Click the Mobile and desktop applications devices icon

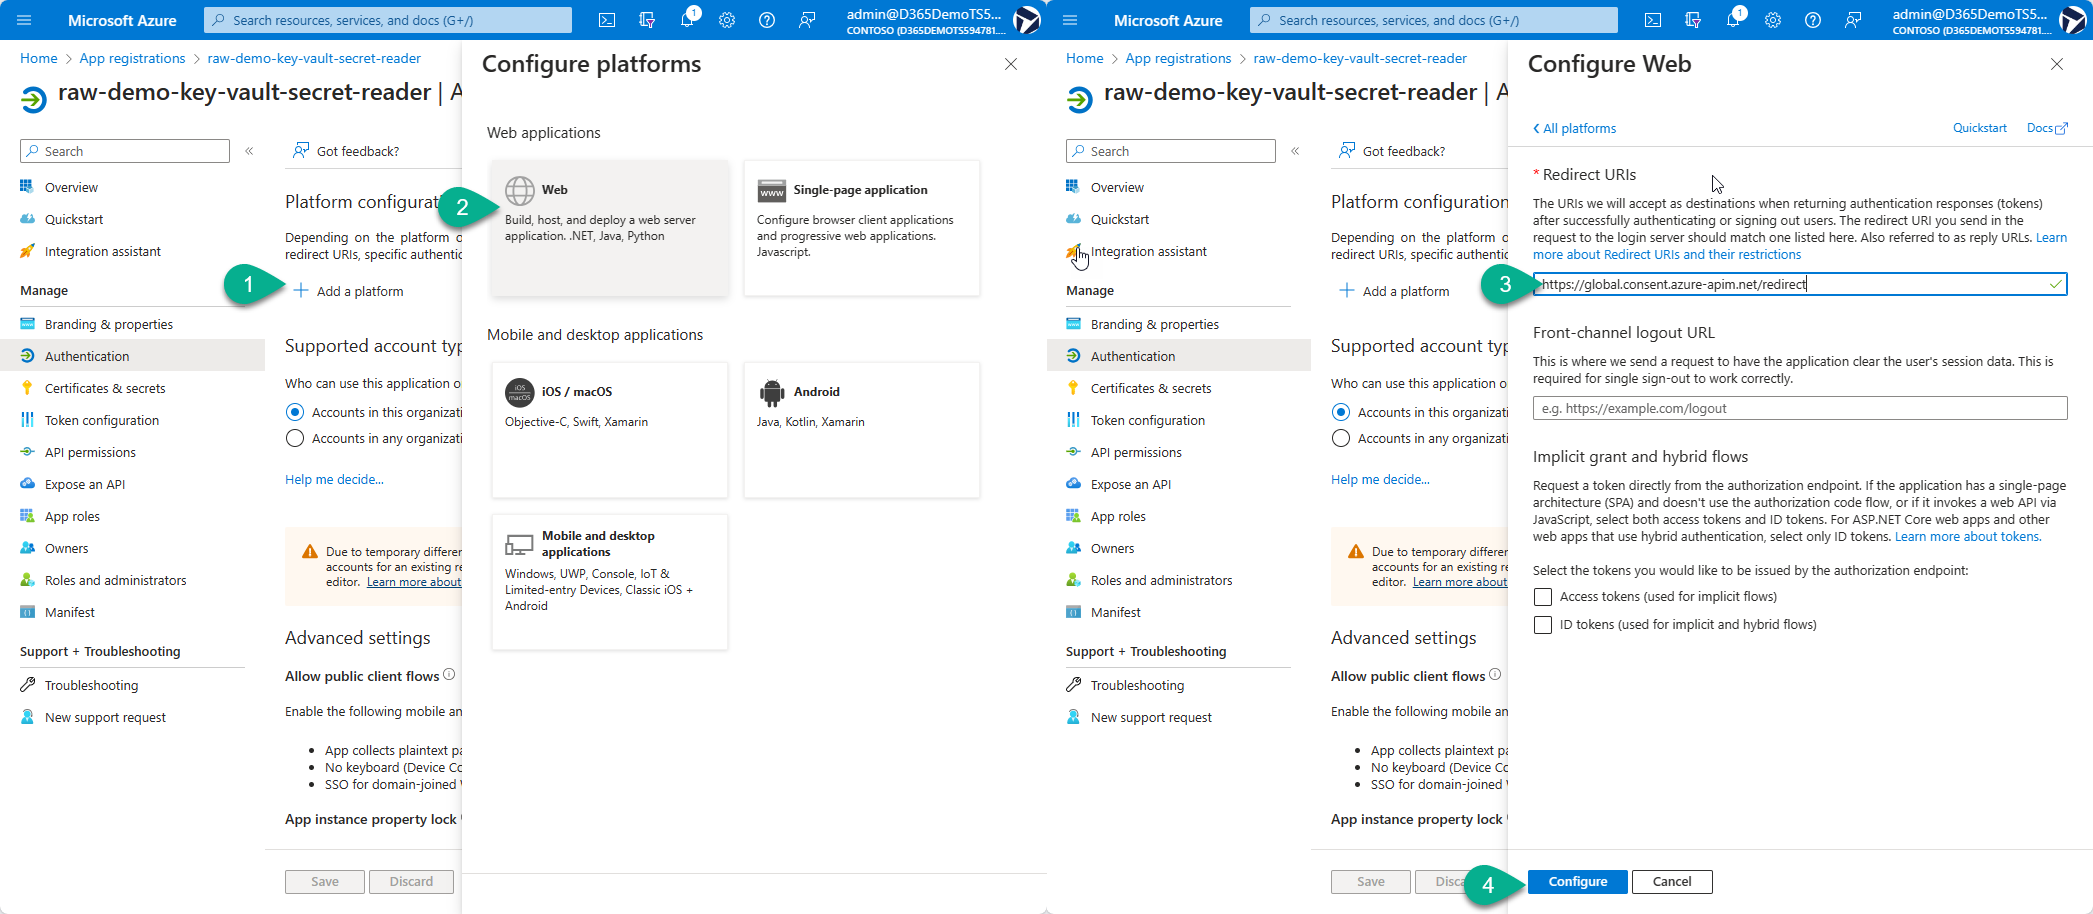(x=520, y=545)
